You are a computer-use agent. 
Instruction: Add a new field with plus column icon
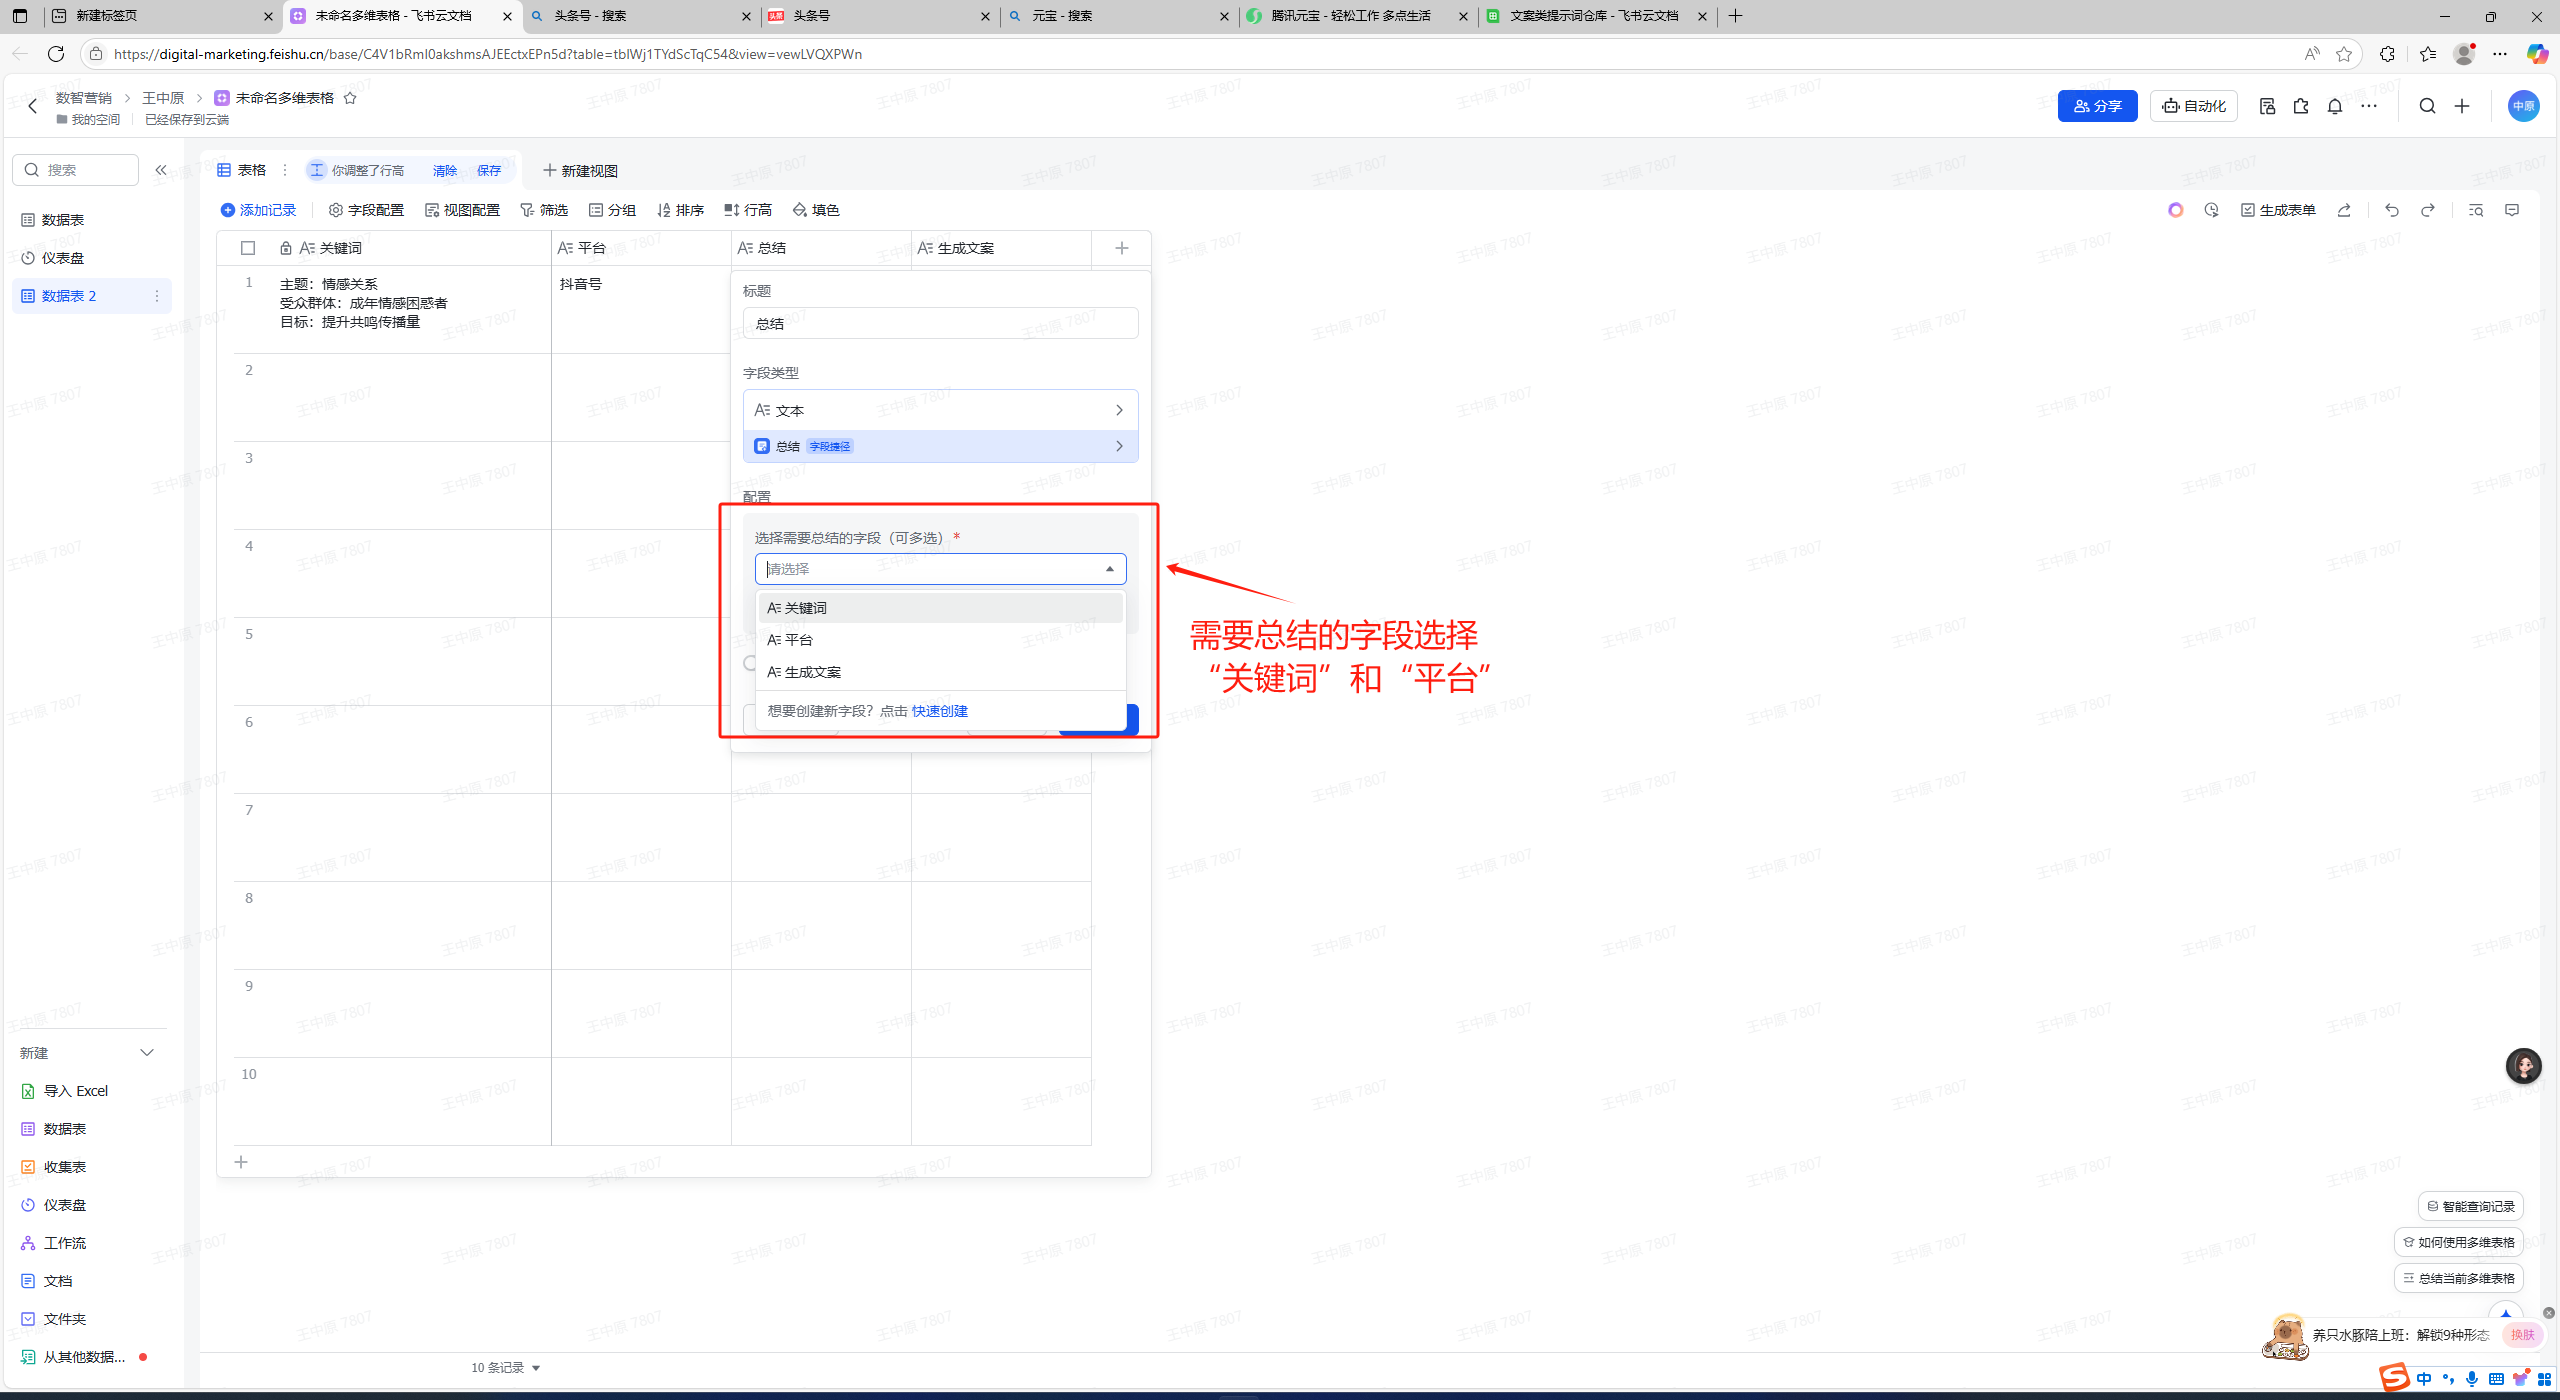pos(1121,248)
